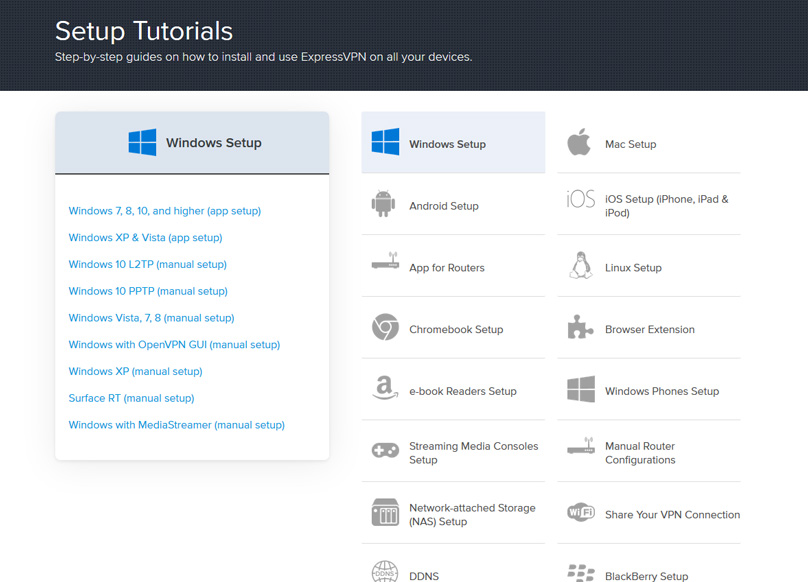The image size is (808, 582).
Task: Click the DDNS globe icon
Action: [x=385, y=572]
